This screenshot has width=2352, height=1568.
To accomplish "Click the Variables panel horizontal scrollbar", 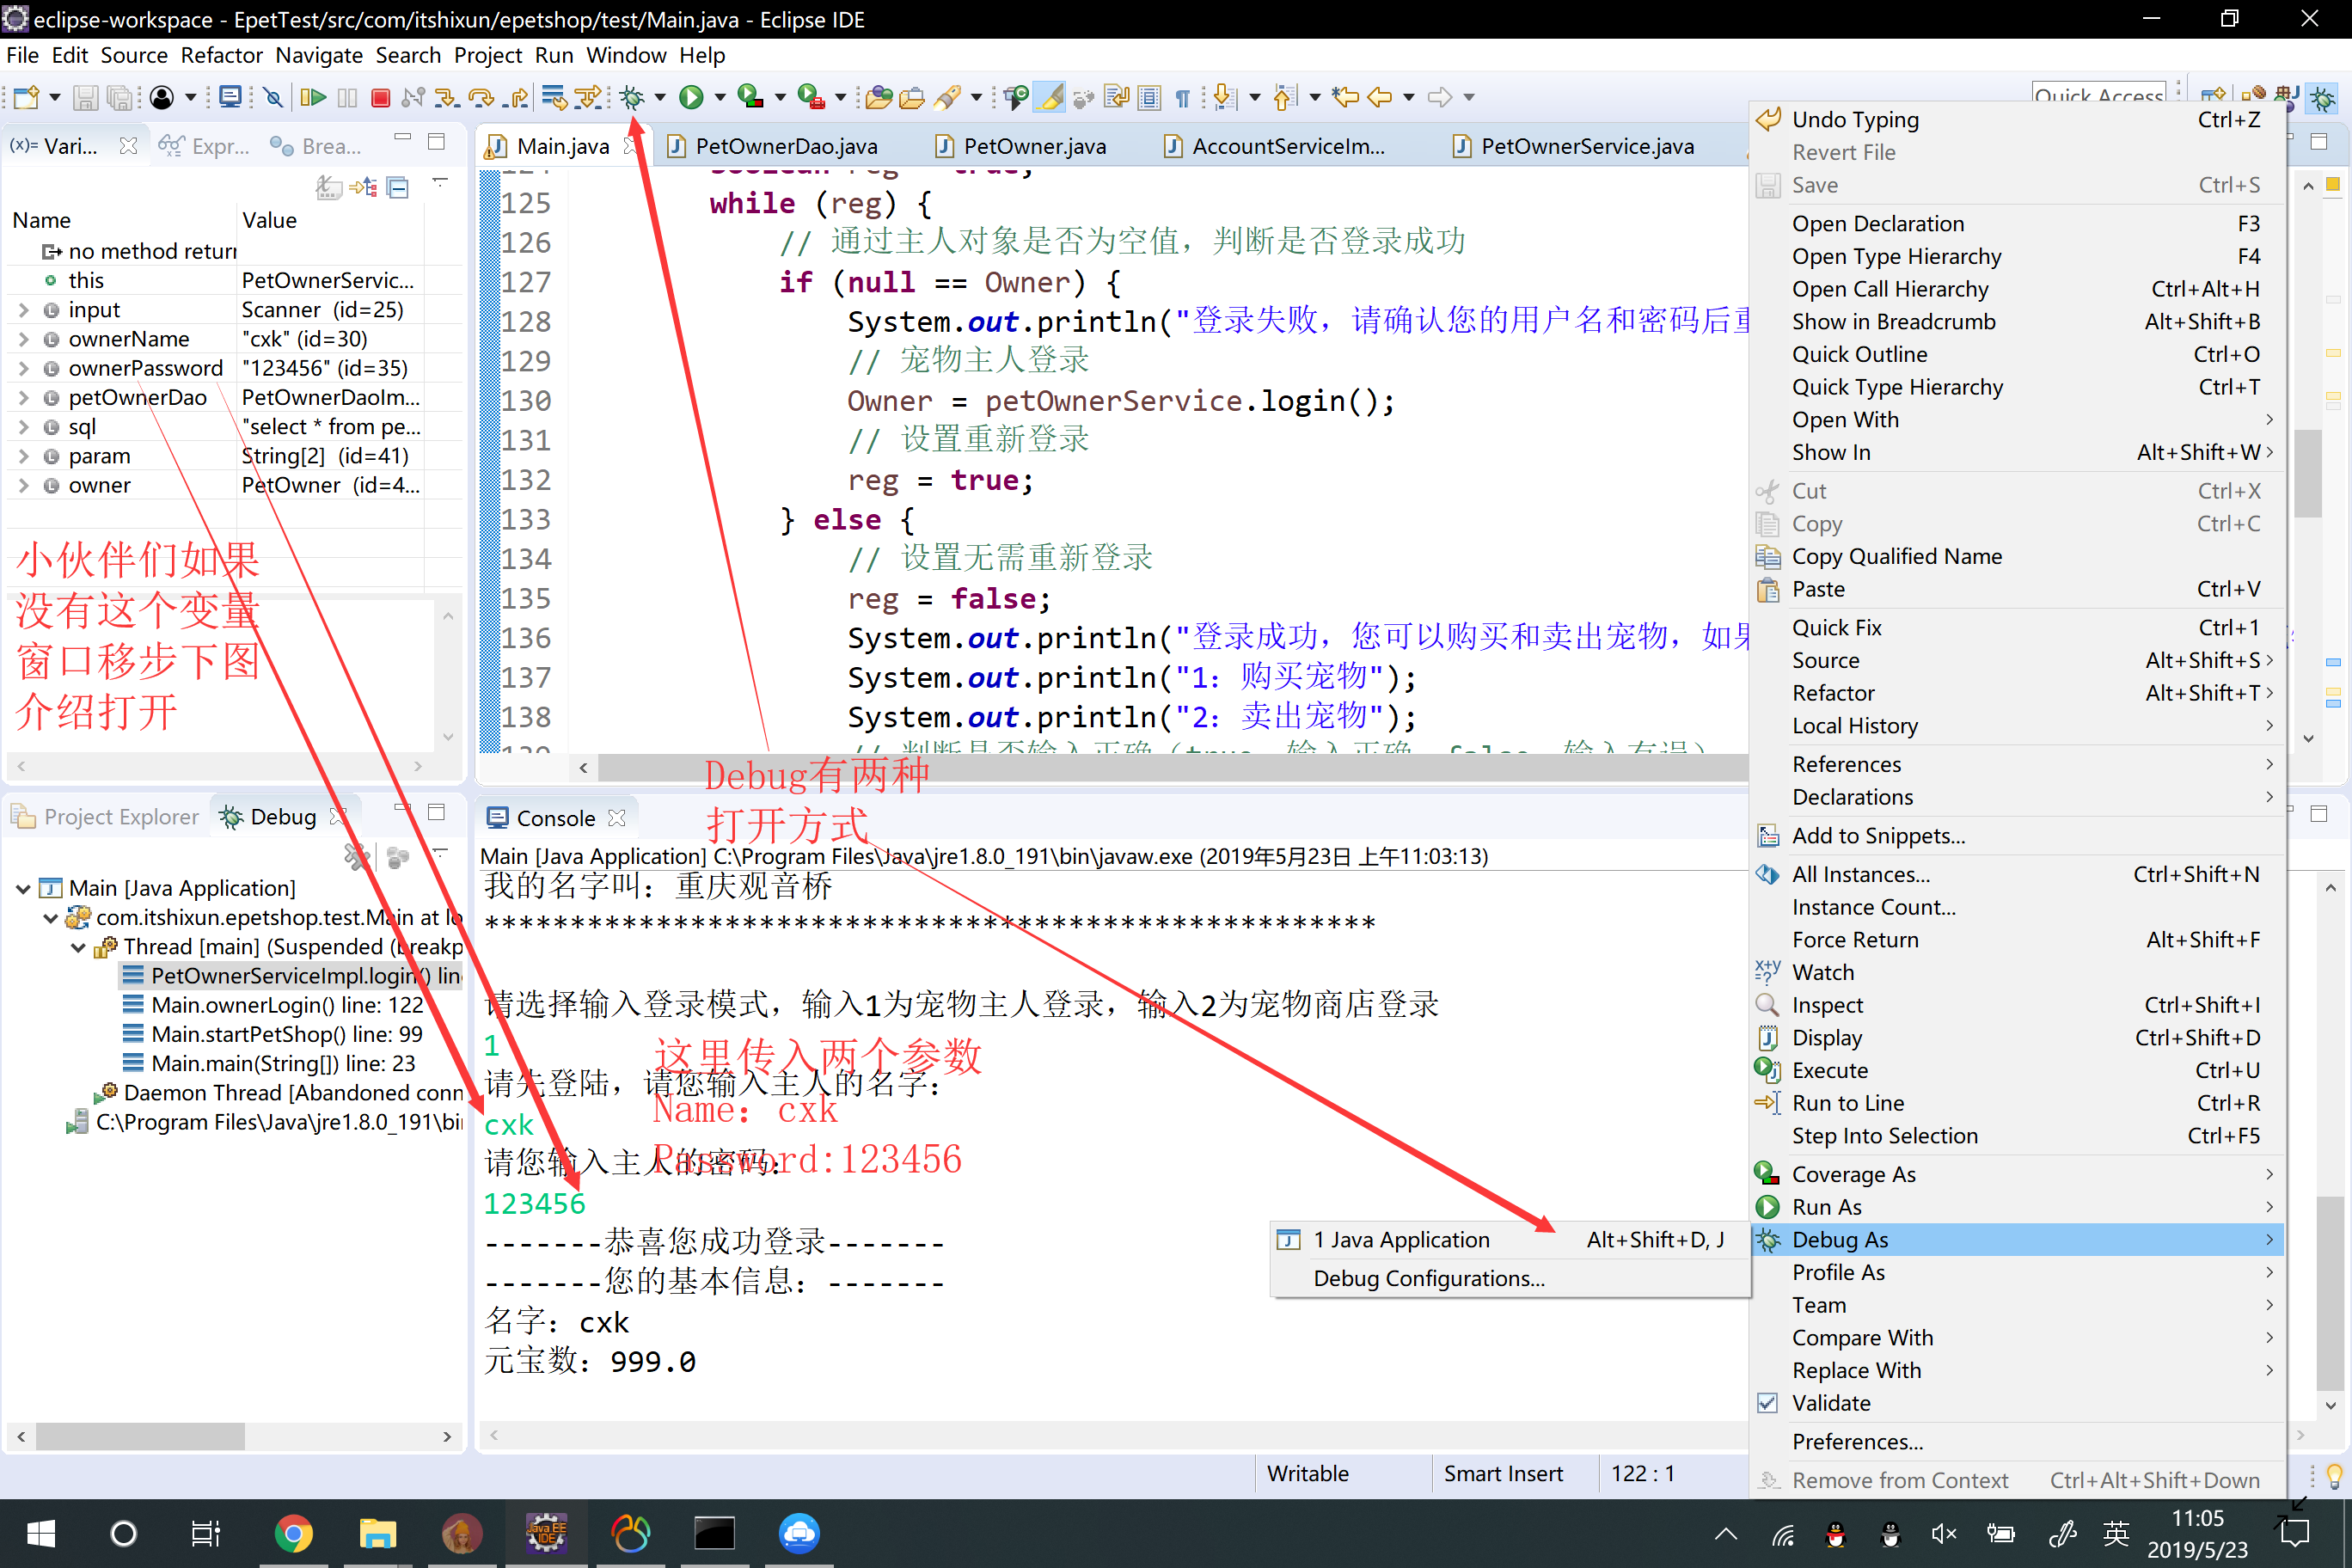I will [220, 766].
